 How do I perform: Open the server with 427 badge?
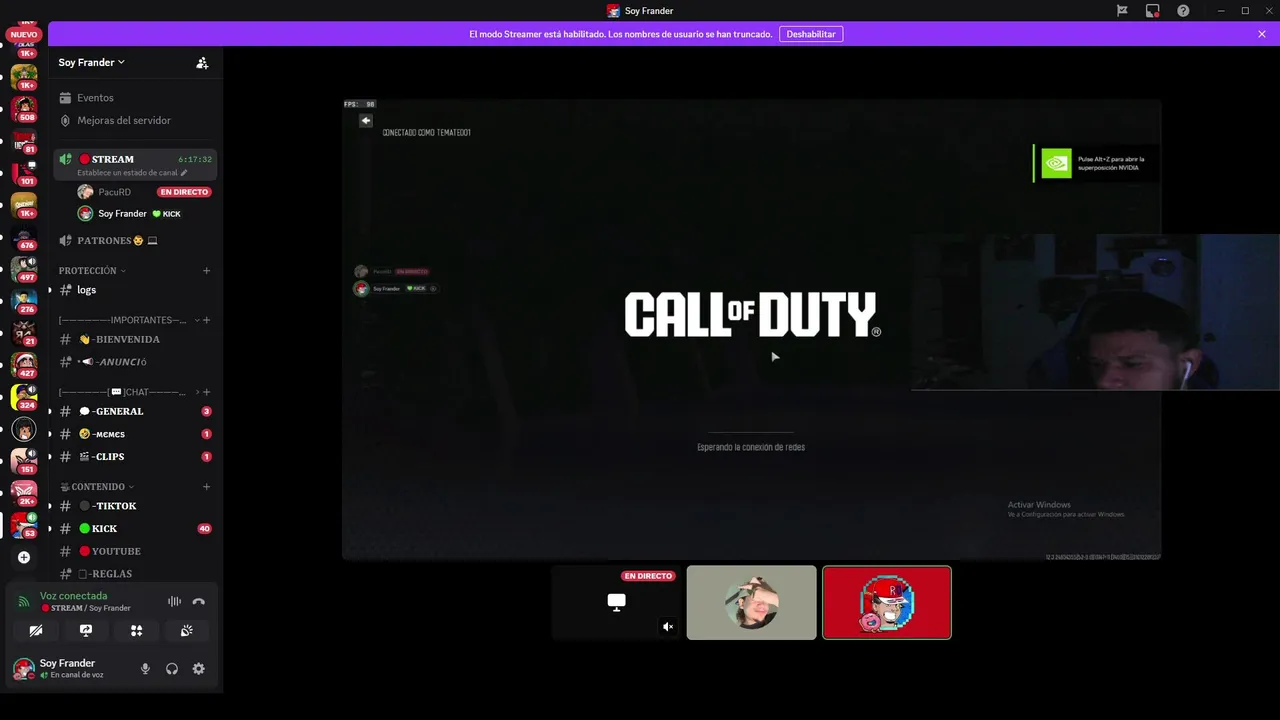coord(24,365)
